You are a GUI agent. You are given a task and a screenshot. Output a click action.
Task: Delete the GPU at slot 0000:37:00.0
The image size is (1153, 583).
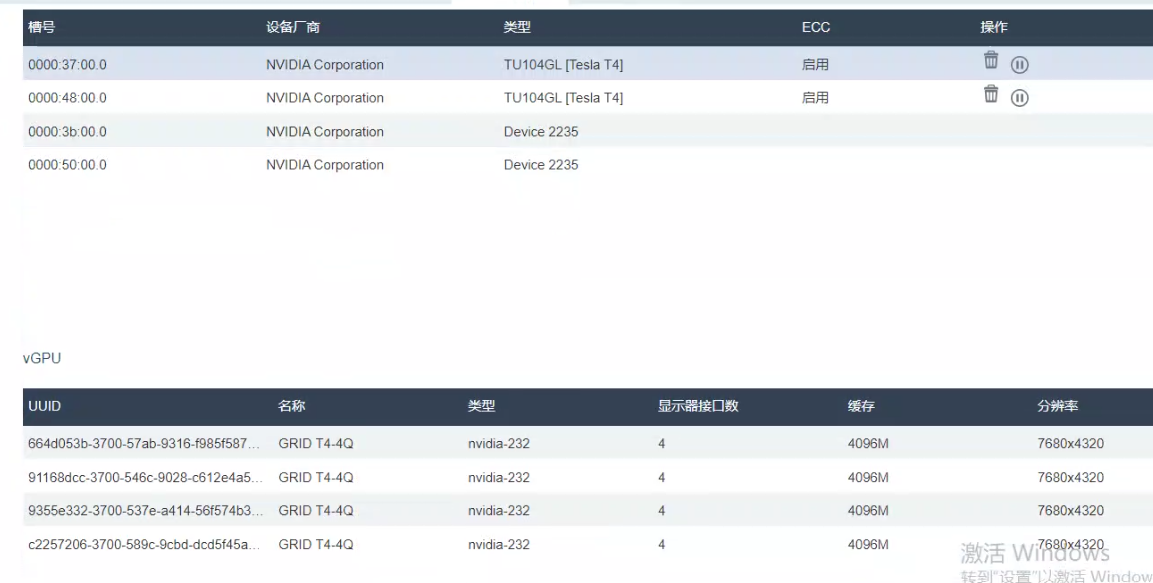(991, 61)
